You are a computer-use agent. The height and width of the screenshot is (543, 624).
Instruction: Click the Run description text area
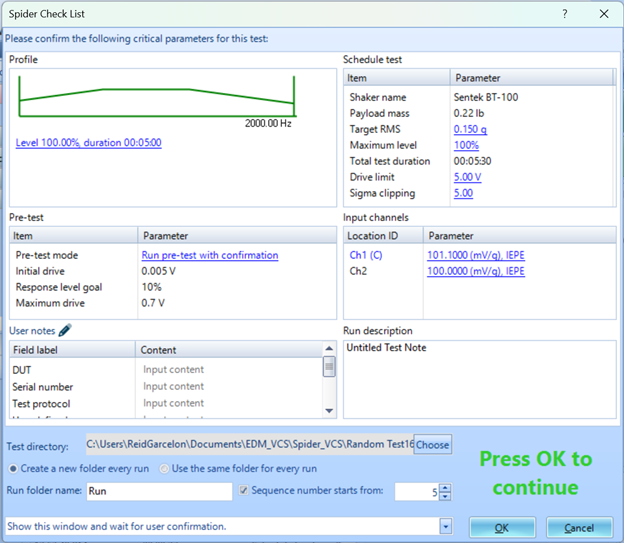point(479,380)
